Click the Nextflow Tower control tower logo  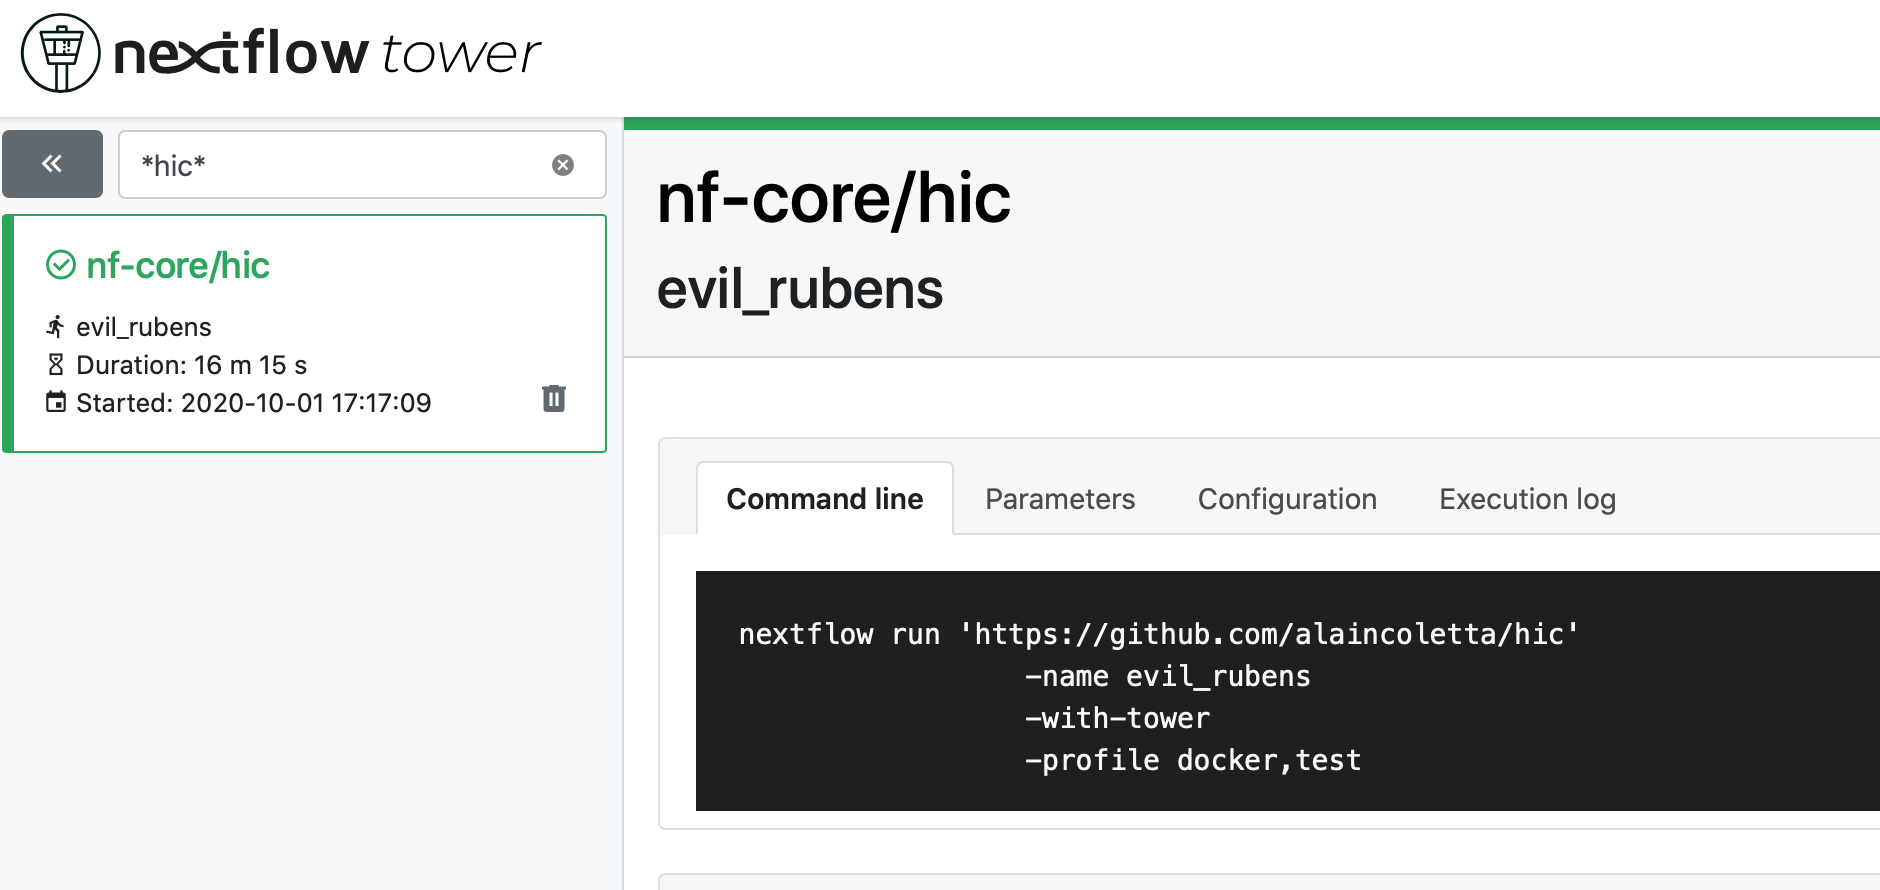coord(60,53)
